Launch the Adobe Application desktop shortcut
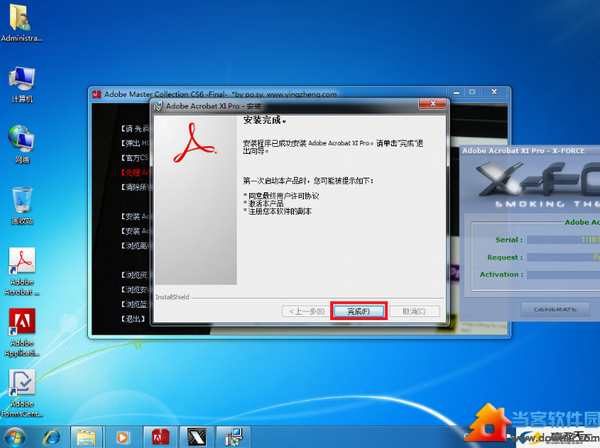 pyautogui.click(x=22, y=333)
